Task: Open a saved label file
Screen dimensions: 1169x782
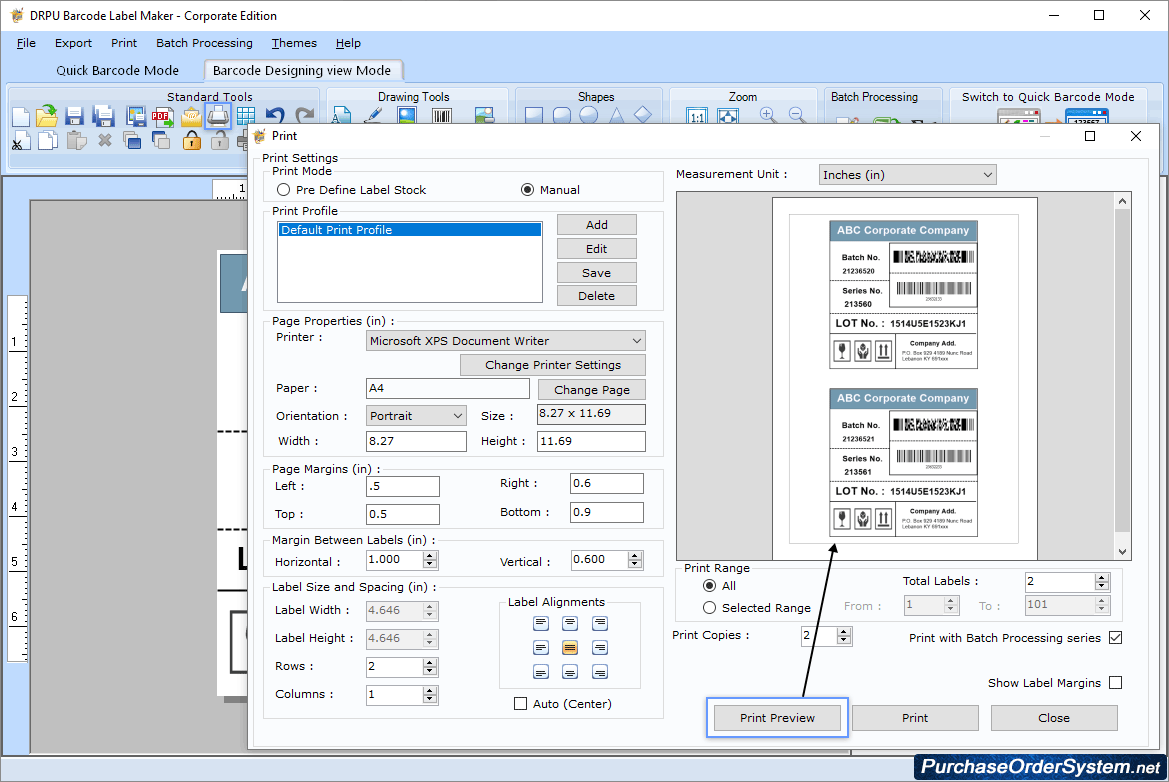Action: click(x=46, y=115)
